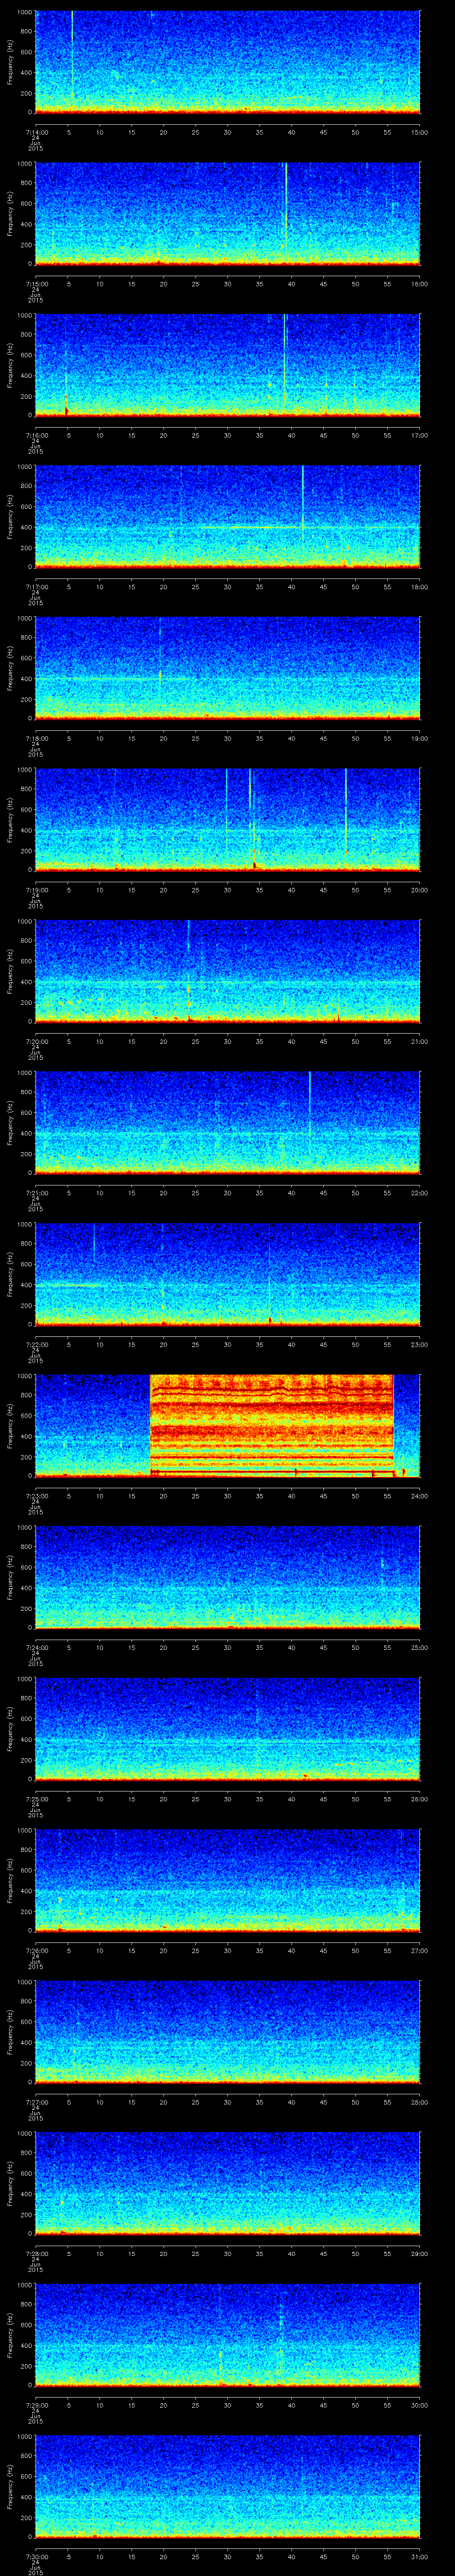Click the "21:00" end time label
Image resolution: width=455 pixels, height=2576 pixels.
coord(420,1042)
